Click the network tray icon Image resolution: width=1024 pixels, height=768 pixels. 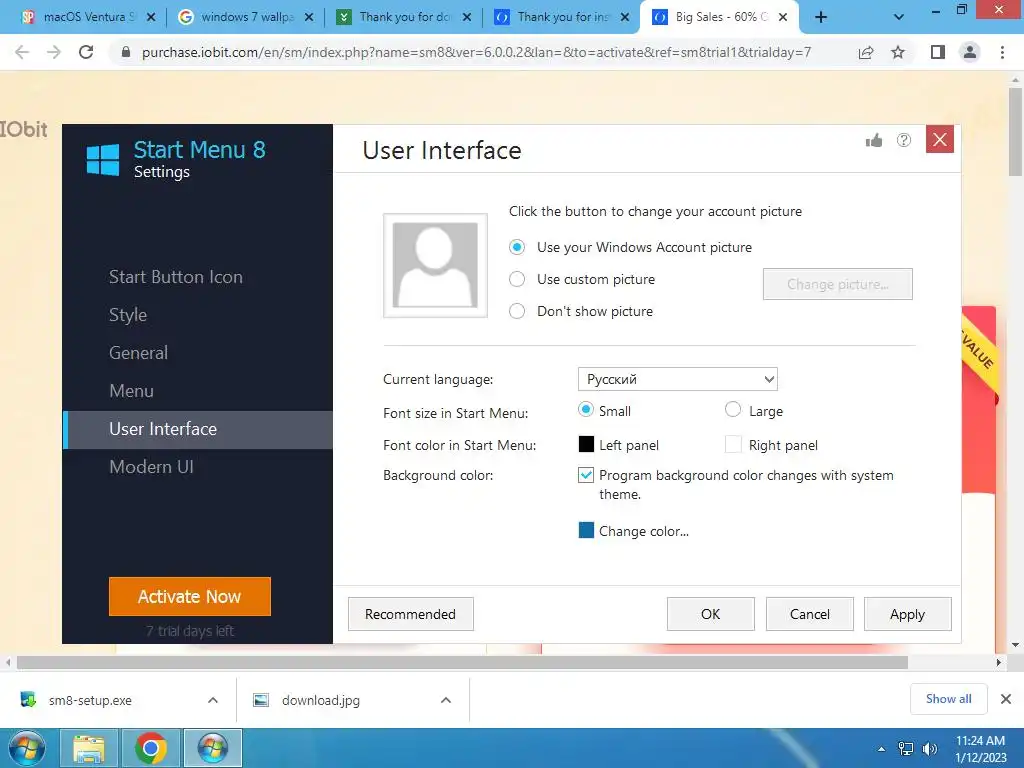pyautogui.click(x=906, y=749)
